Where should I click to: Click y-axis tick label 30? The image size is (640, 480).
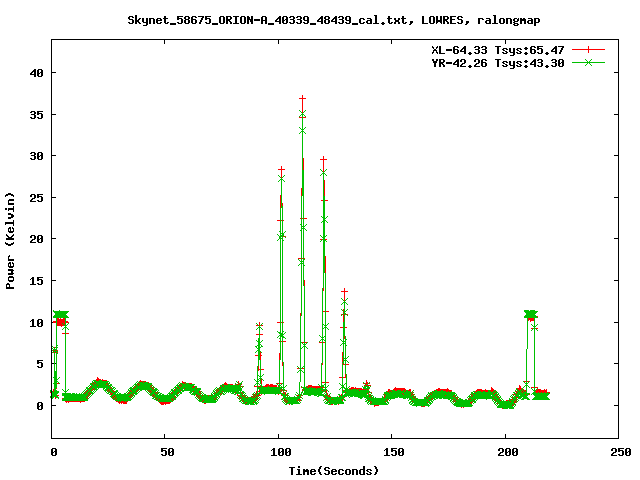point(36,156)
